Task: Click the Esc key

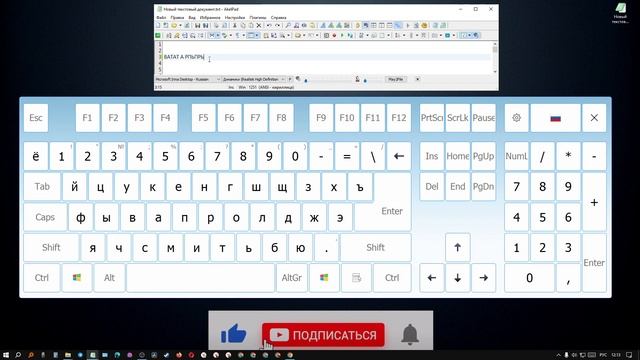Action: (36, 118)
